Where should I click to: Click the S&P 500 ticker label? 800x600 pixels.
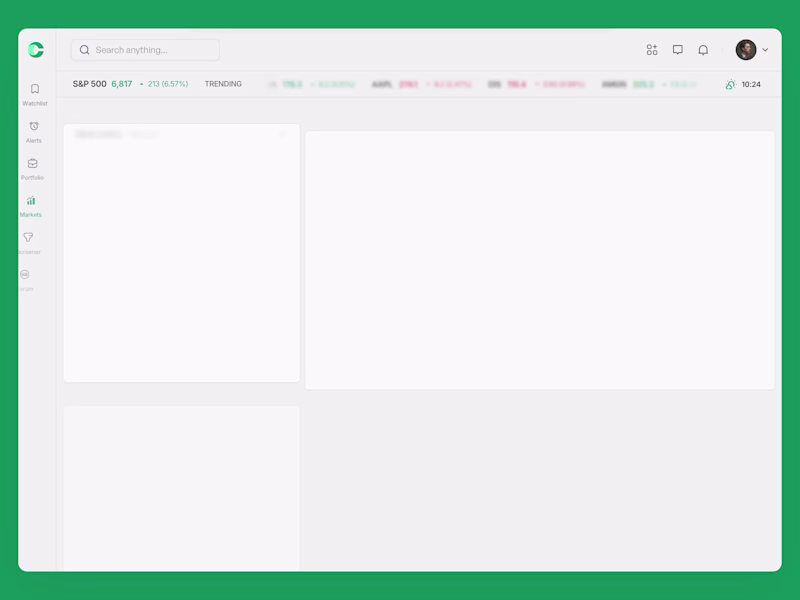coord(89,84)
